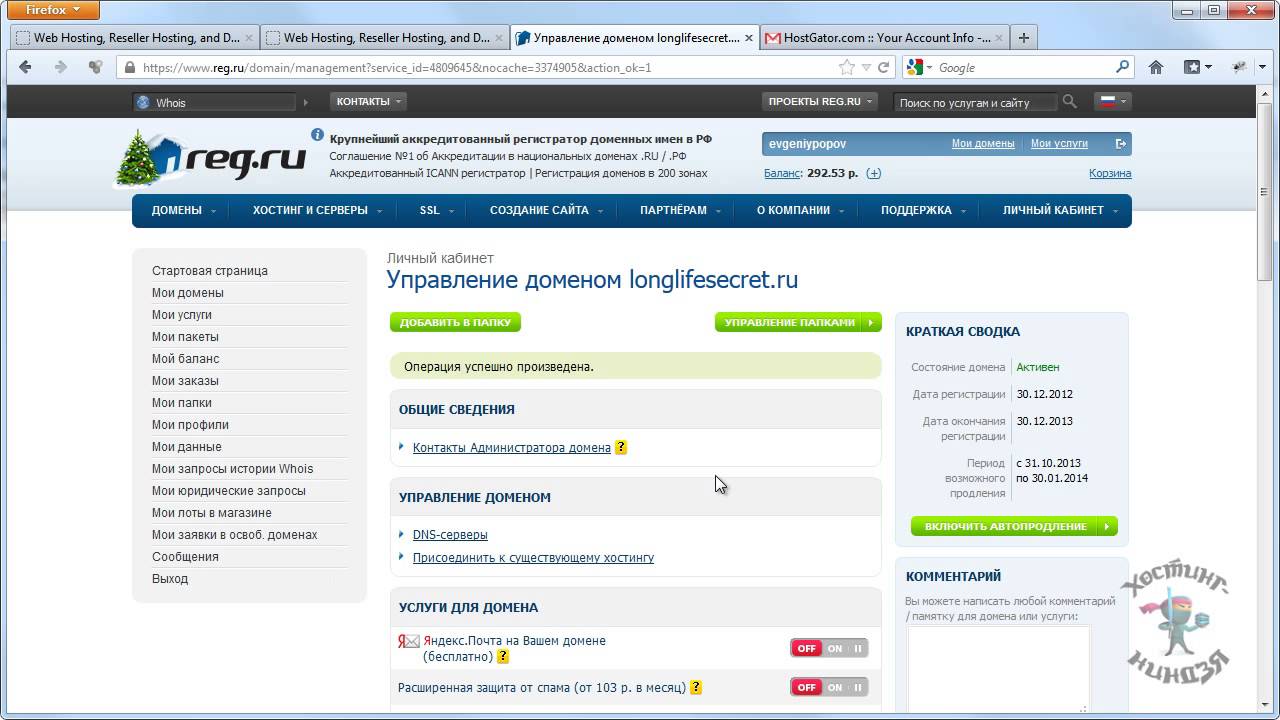Click ВКЛЮЧИТЬ АВТОПРОДЛЕНИЕ button
This screenshot has width=1280, height=720.
[x=1014, y=526]
